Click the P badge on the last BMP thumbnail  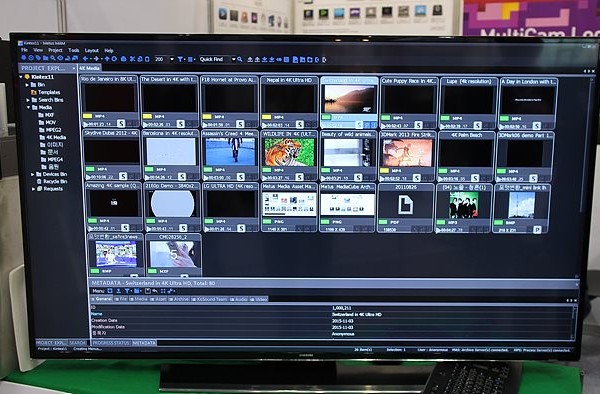[x=537, y=230]
